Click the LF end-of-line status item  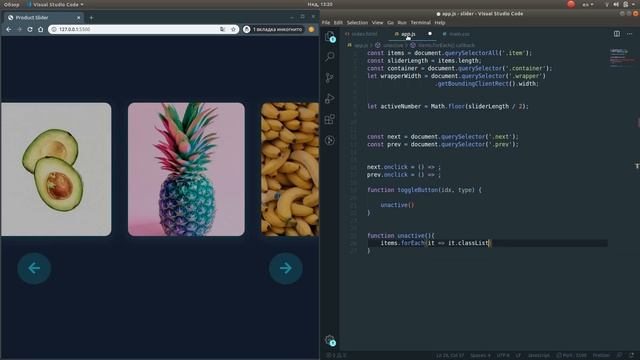click(x=518, y=356)
